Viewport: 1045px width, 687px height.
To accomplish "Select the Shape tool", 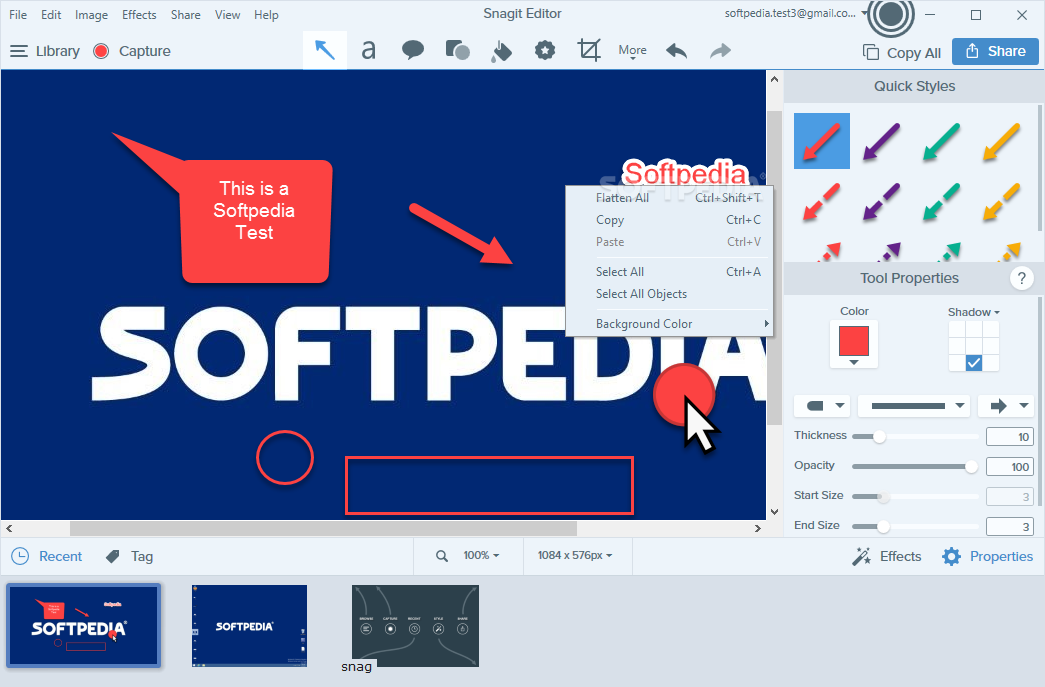I will click(457, 50).
